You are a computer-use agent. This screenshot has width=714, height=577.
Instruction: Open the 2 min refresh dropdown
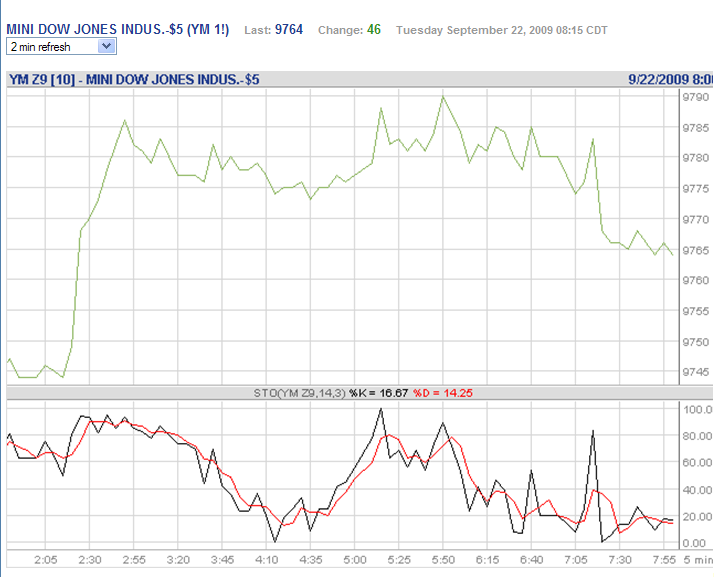[x=61, y=46]
